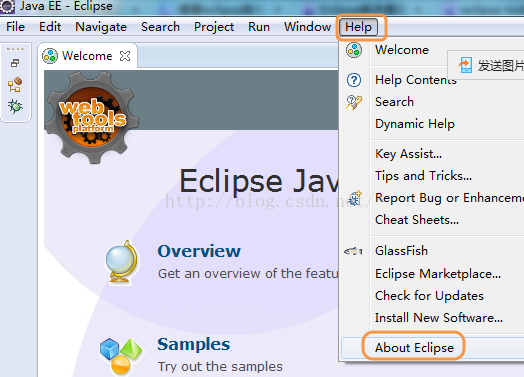Open the Search menu in menu bar
524x377 pixels.
tap(160, 27)
